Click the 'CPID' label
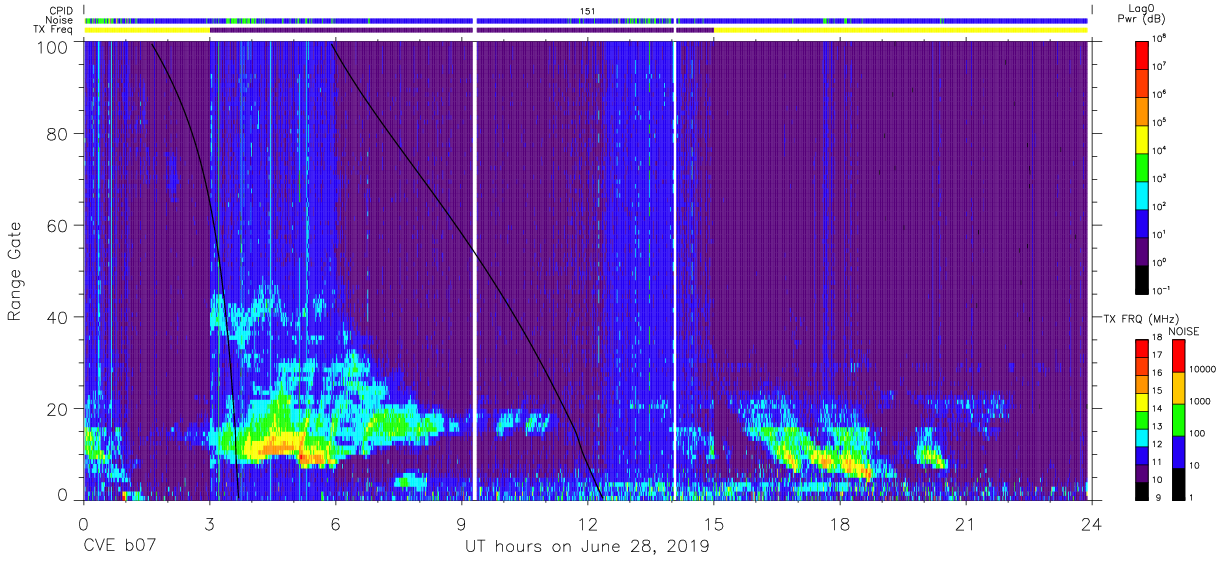Viewport: 1228px width, 567px height. [x=59, y=10]
